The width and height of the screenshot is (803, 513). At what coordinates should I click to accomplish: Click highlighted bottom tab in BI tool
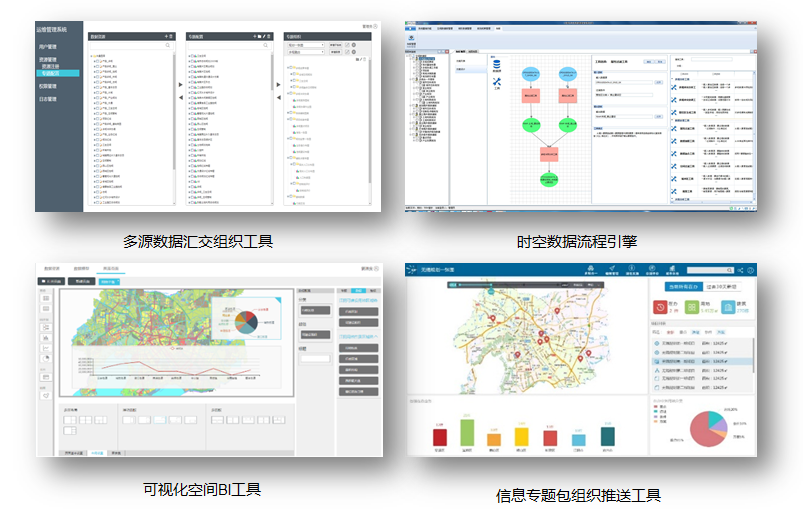tap(97, 453)
